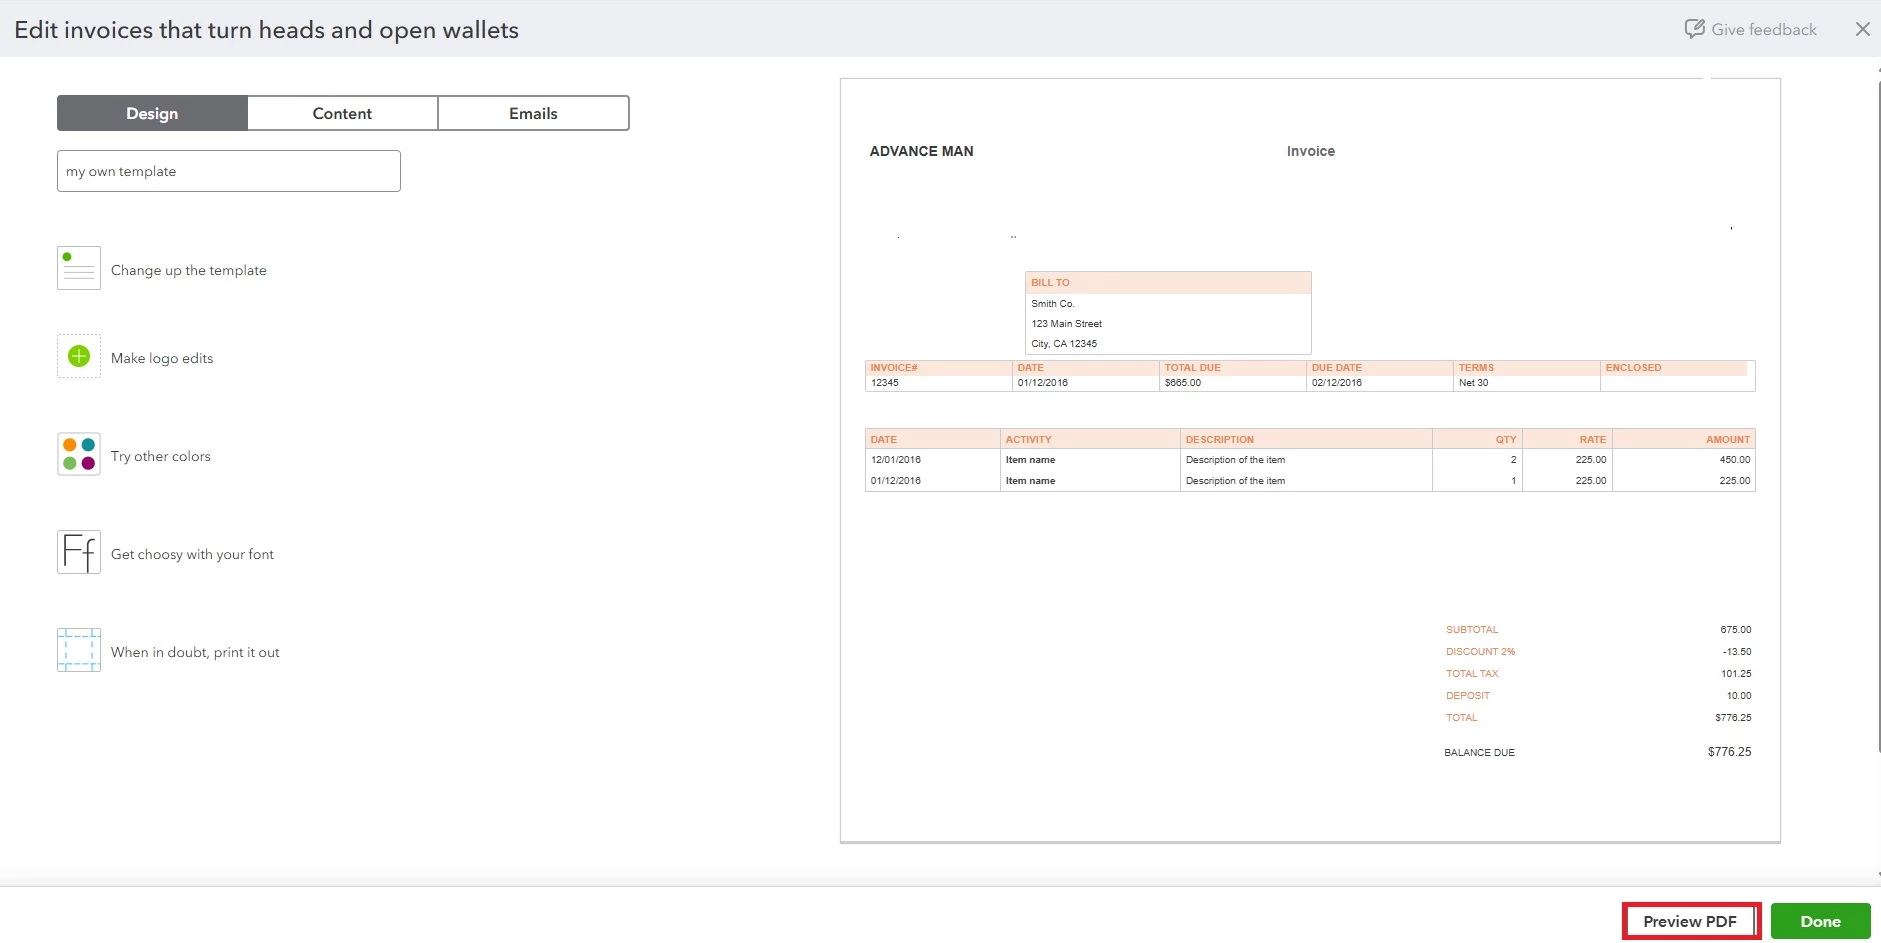
Task: Open the Content tab
Action: coord(342,113)
